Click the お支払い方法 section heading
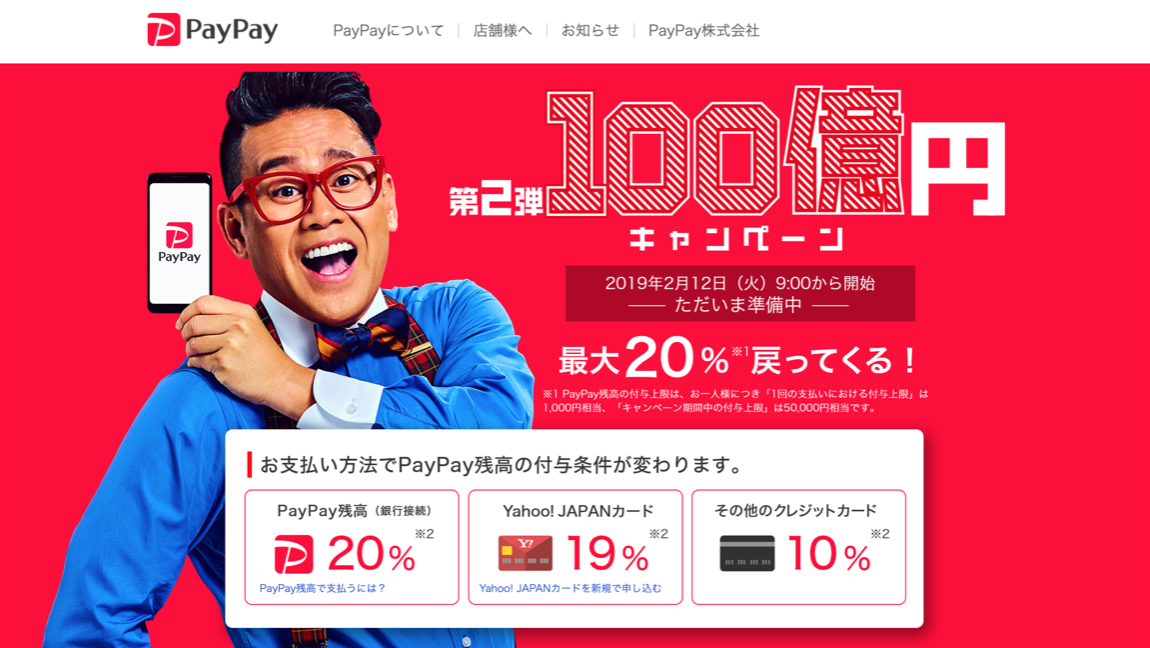 (501, 465)
